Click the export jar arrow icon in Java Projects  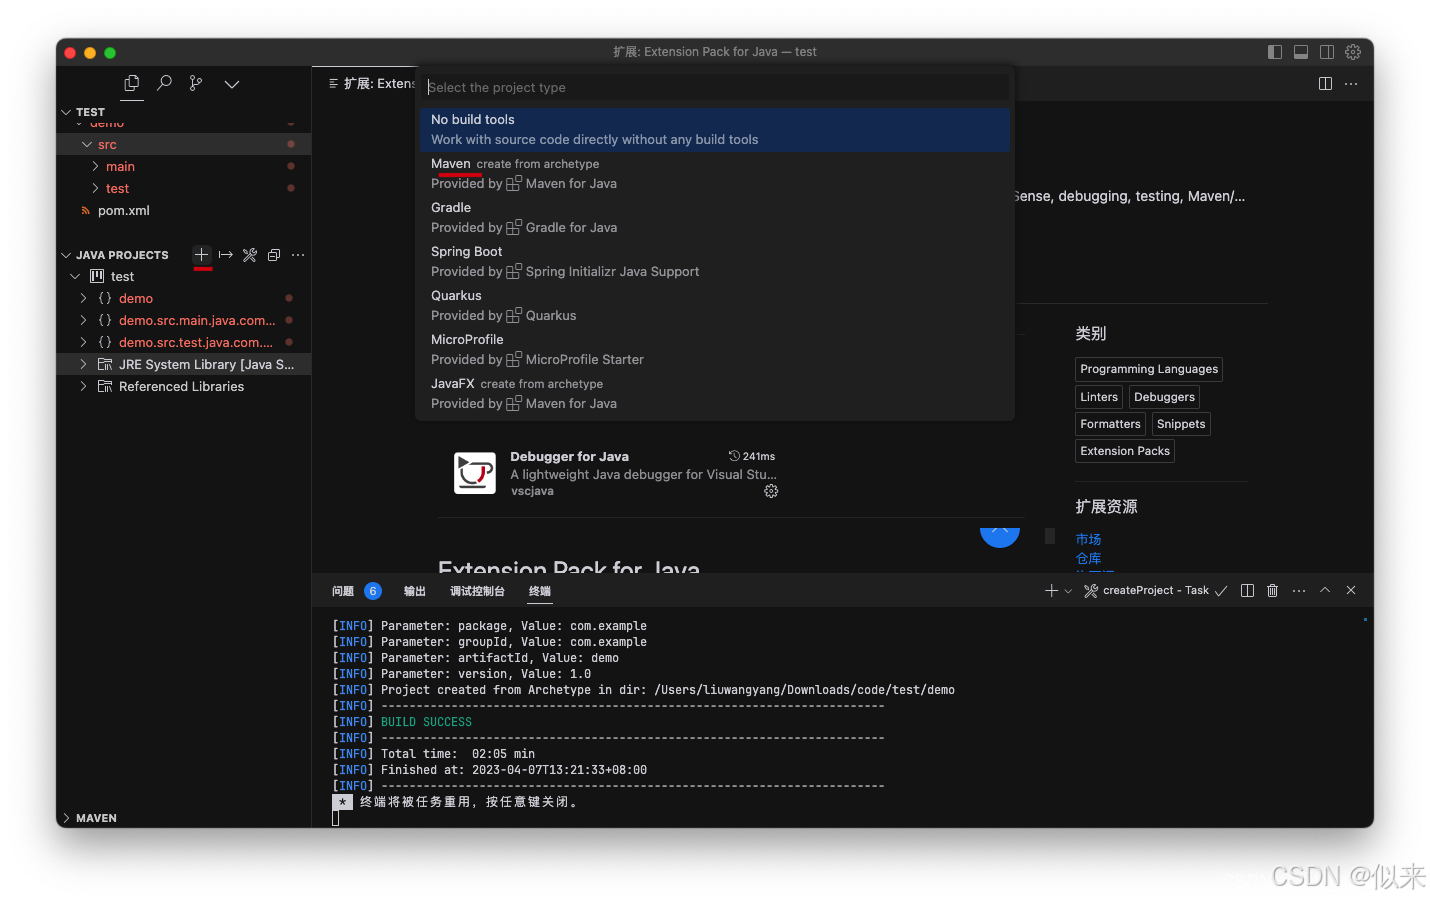click(x=226, y=255)
